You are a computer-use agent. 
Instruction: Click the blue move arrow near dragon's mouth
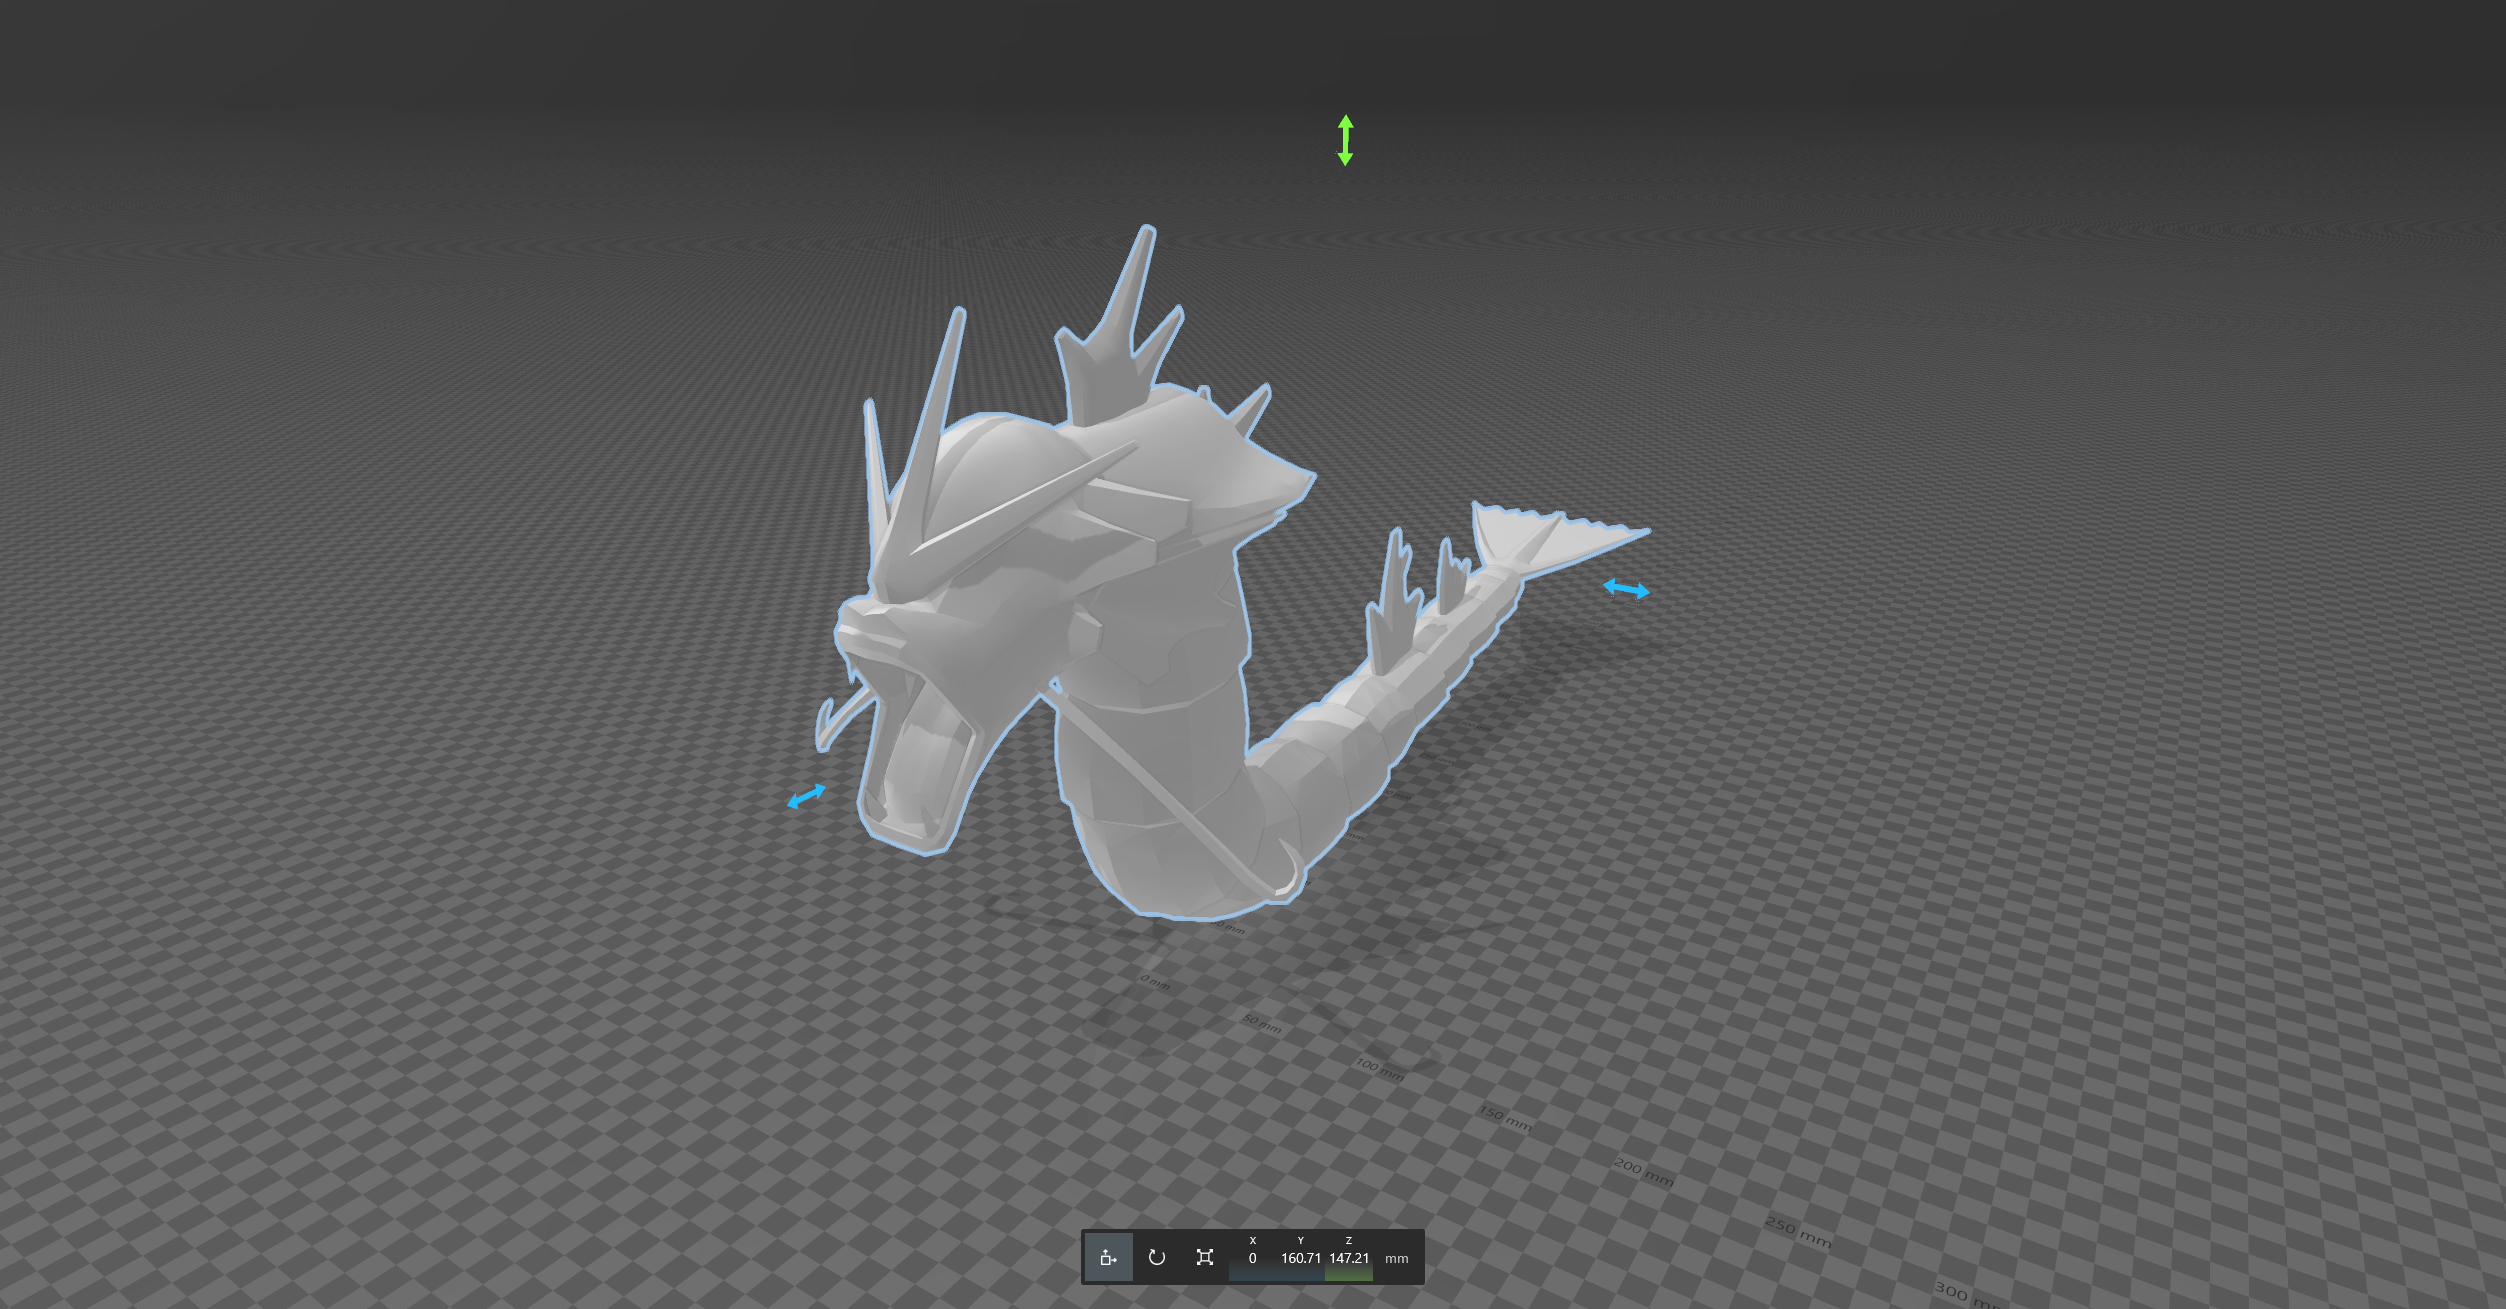pyautogui.click(x=806, y=796)
